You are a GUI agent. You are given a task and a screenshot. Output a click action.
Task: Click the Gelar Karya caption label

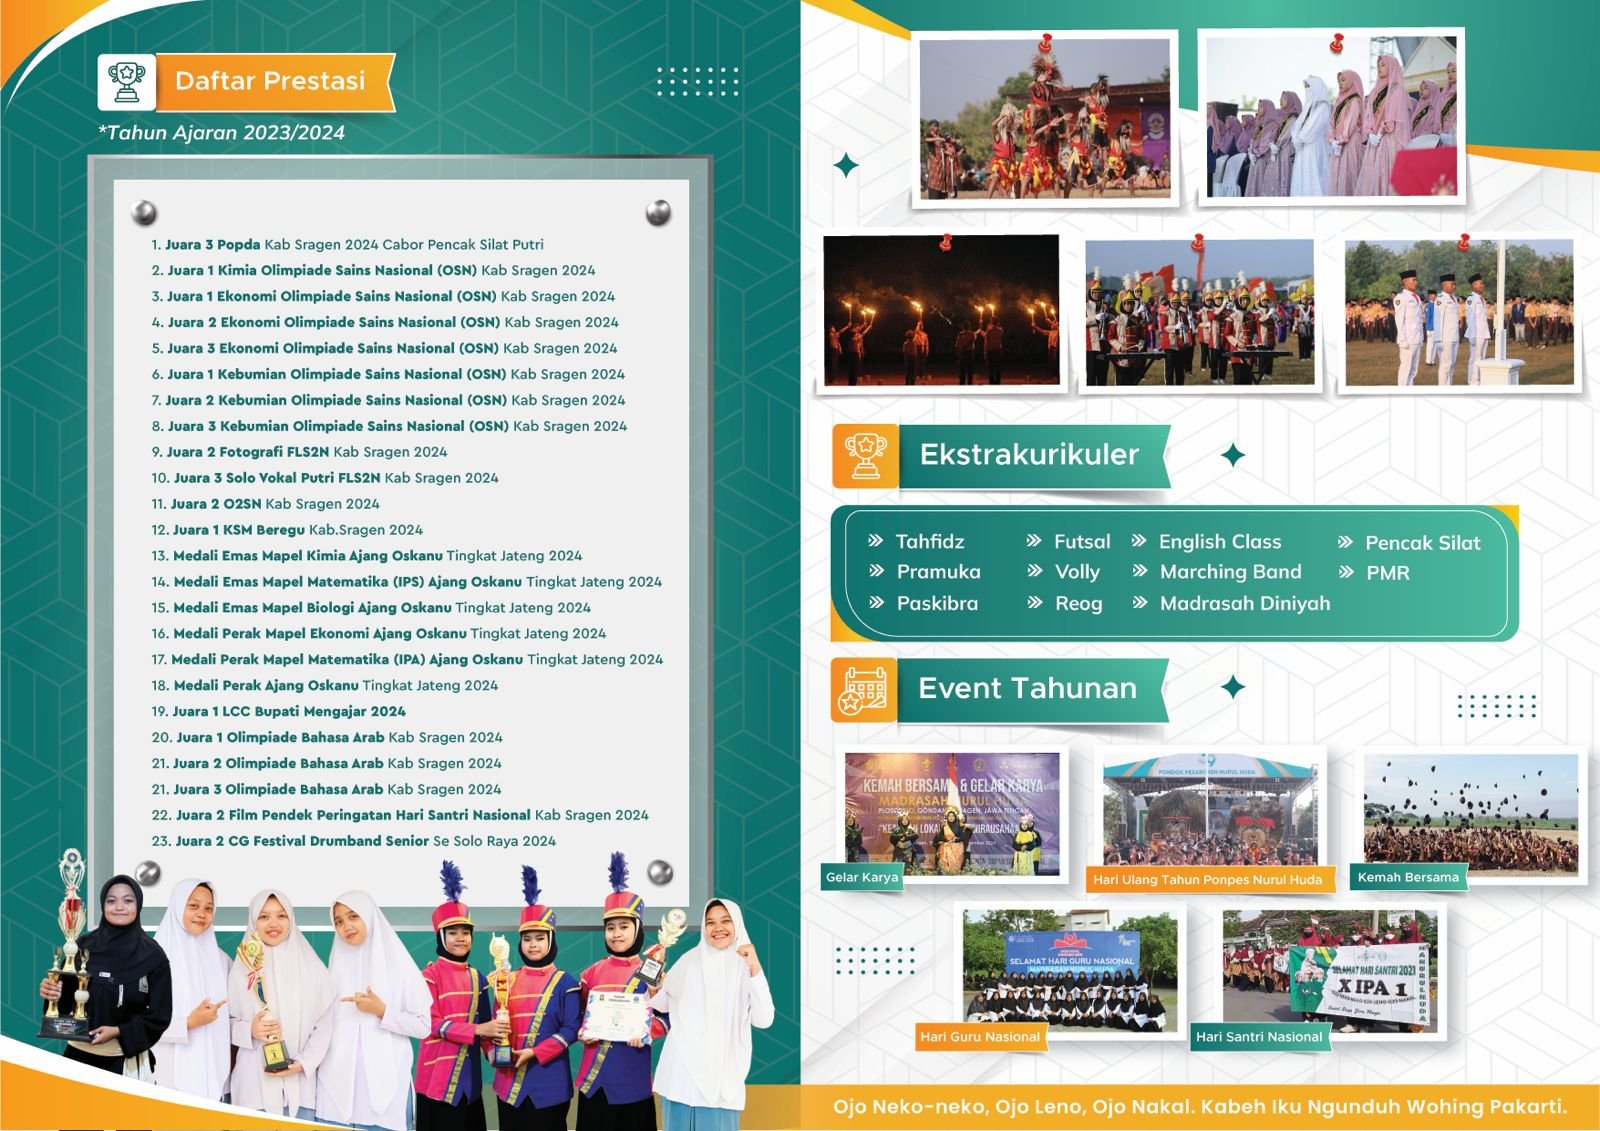pos(862,877)
